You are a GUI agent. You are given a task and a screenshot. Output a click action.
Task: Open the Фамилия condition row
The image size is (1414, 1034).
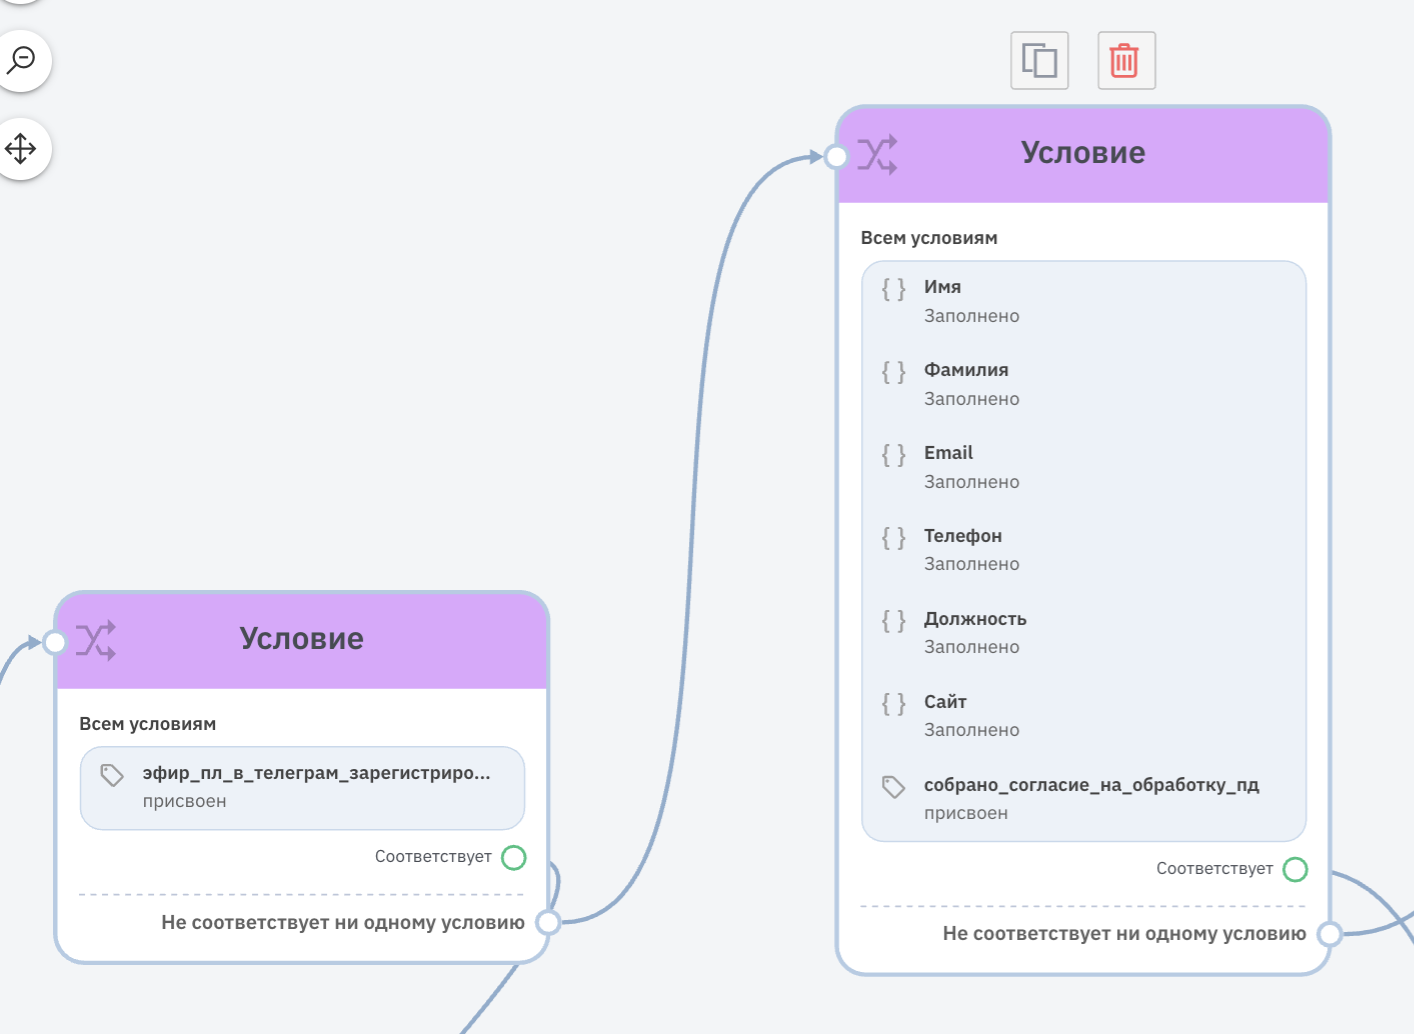(1084, 384)
